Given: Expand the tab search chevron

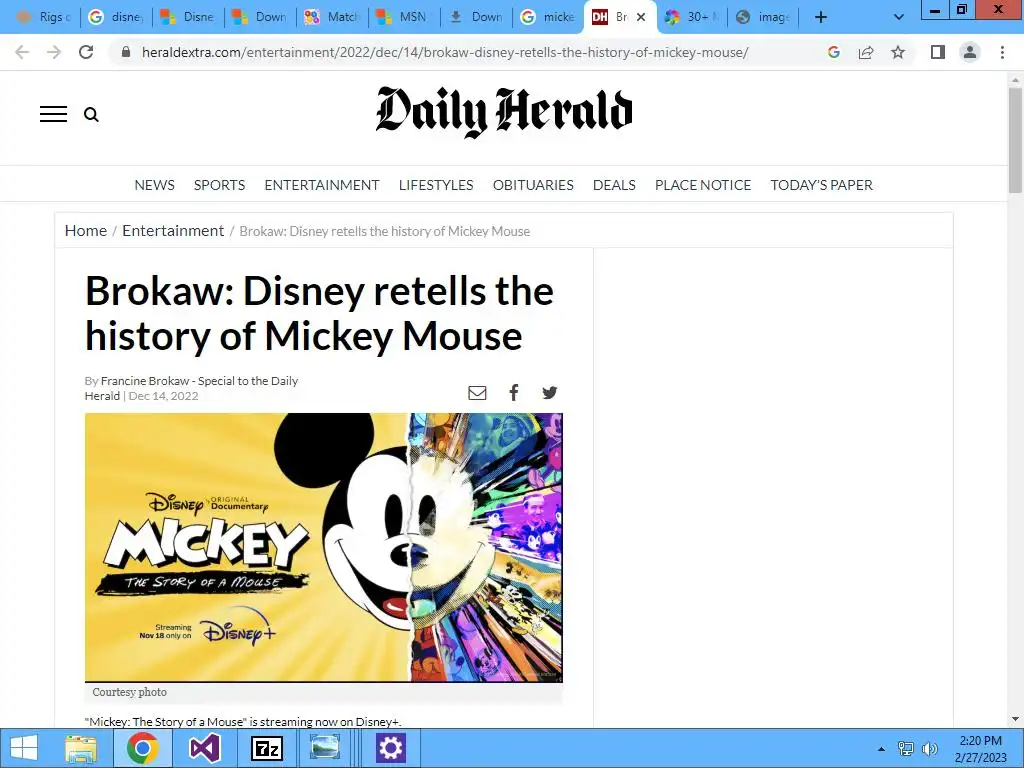Looking at the screenshot, I should coord(899,17).
